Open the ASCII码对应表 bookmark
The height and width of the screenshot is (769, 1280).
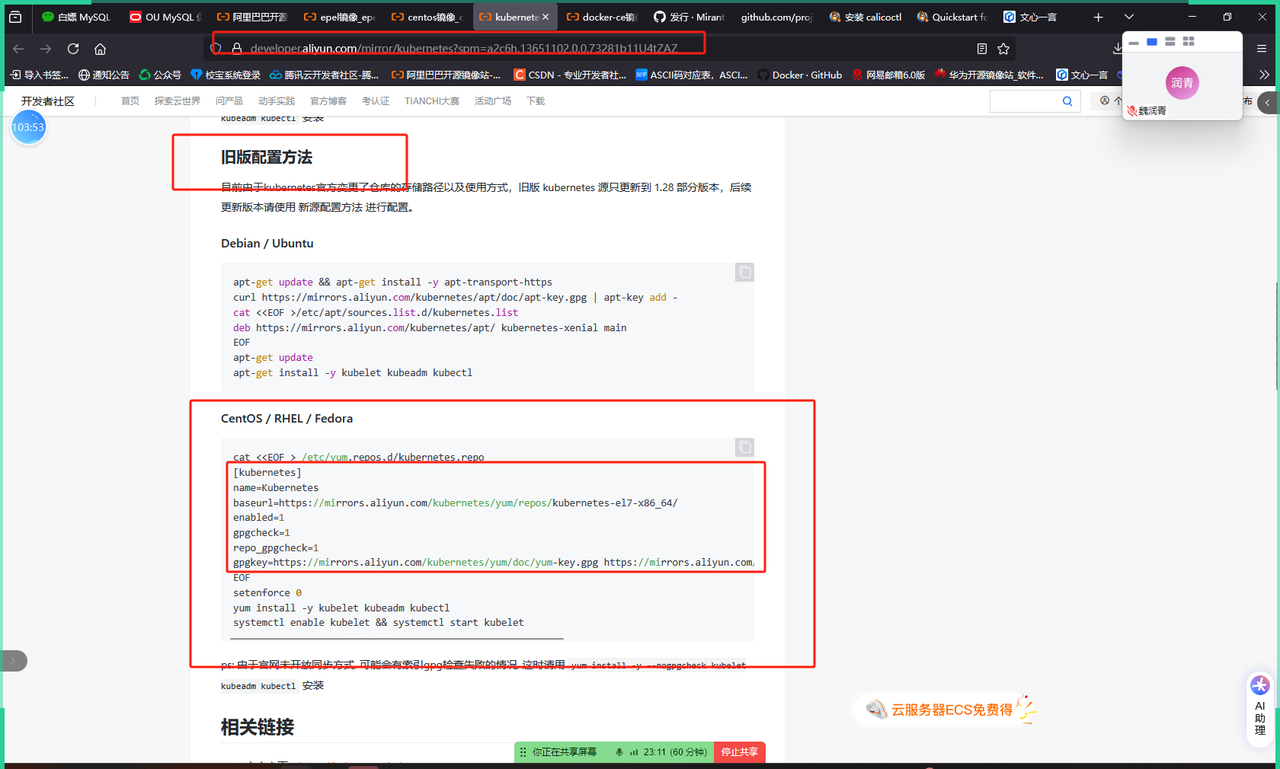point(692,75)
